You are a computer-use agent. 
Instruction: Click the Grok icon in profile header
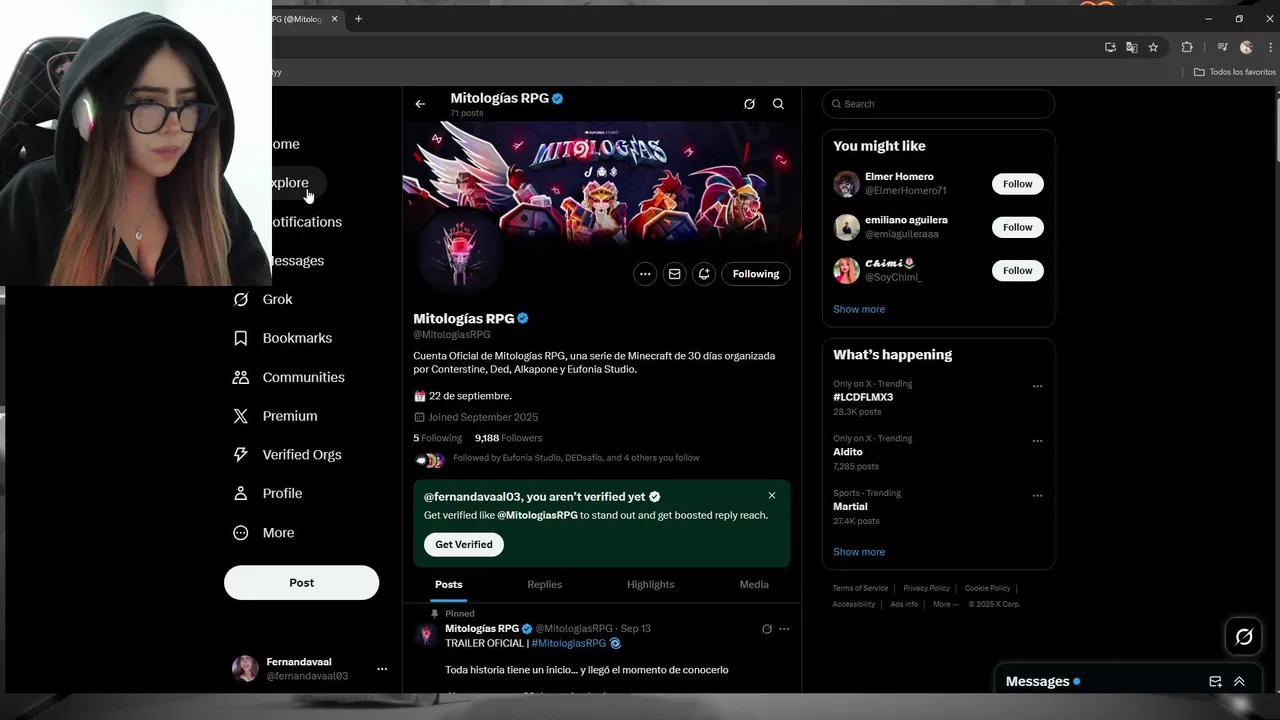tap(749, 104)
